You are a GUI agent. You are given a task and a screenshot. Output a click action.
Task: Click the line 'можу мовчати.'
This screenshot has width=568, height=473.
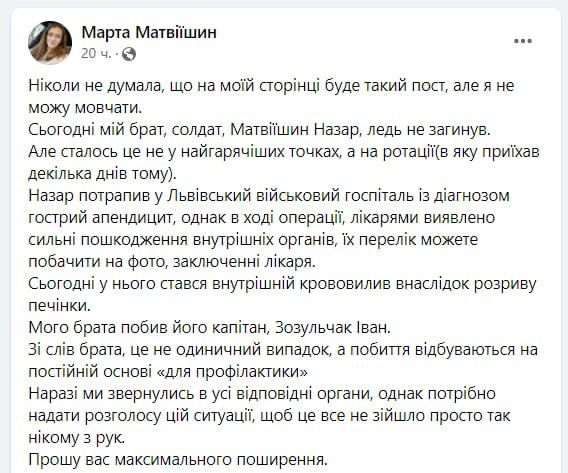tap(85, 108)
